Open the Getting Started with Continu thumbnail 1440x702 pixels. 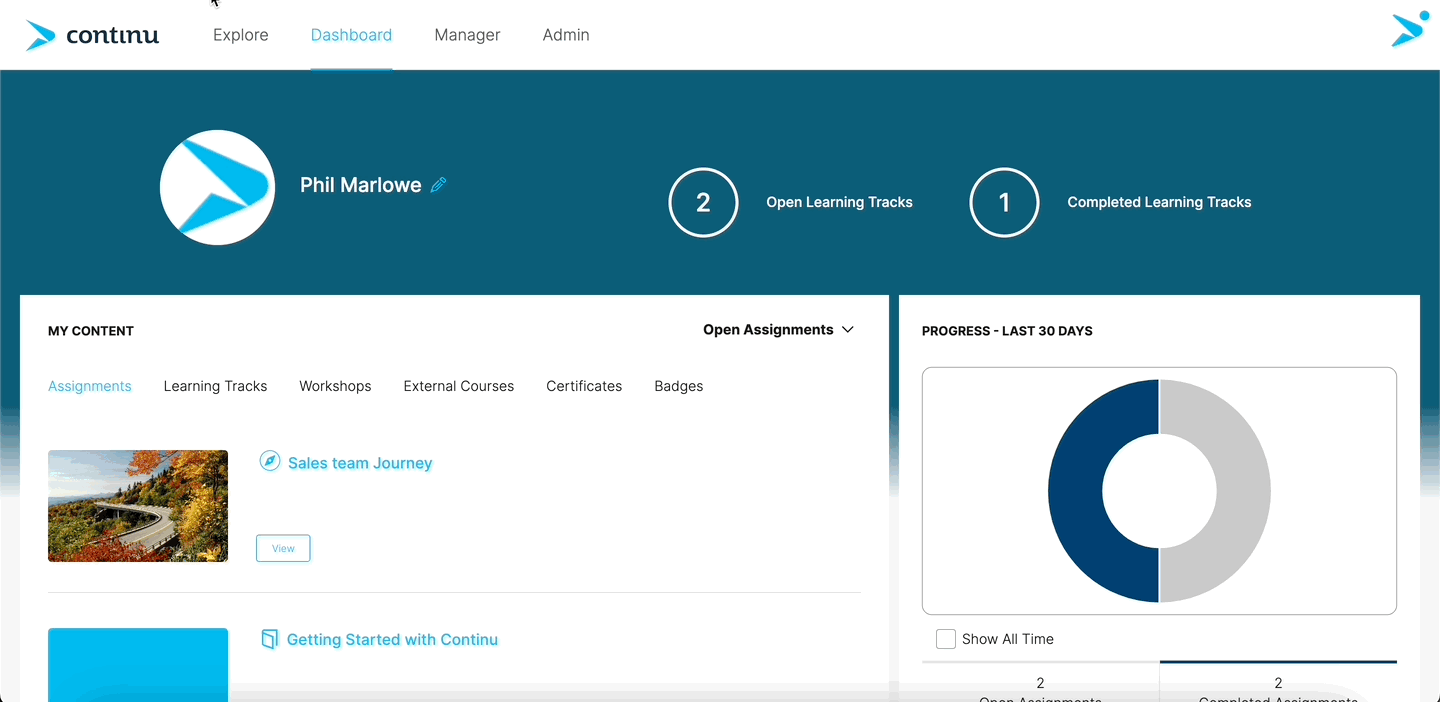(x=138, y=664)
